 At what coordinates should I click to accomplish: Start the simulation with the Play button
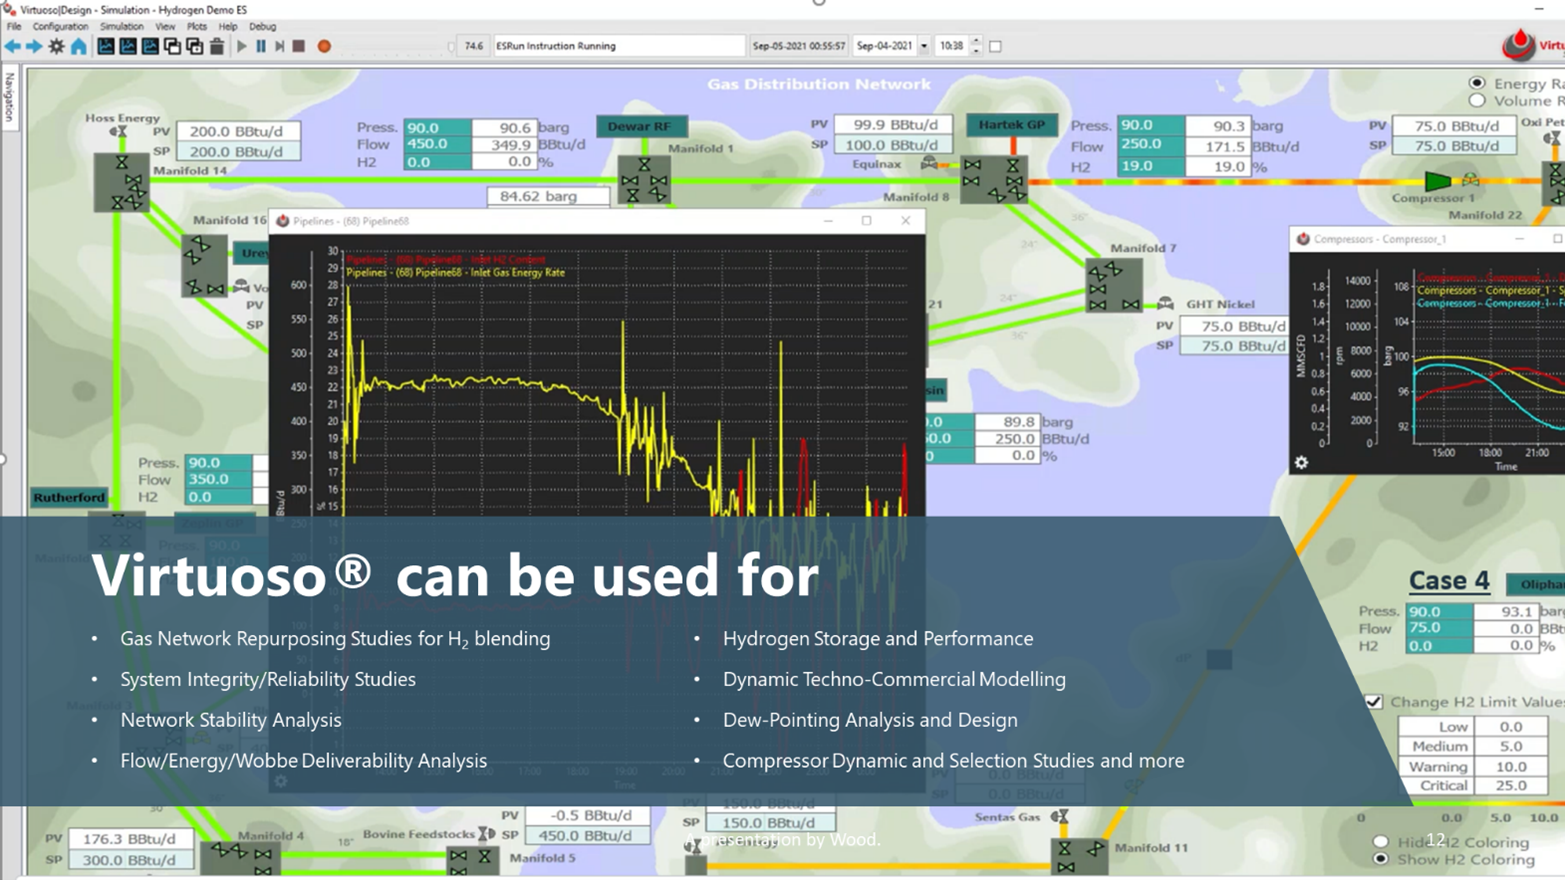tap(241, 46)
